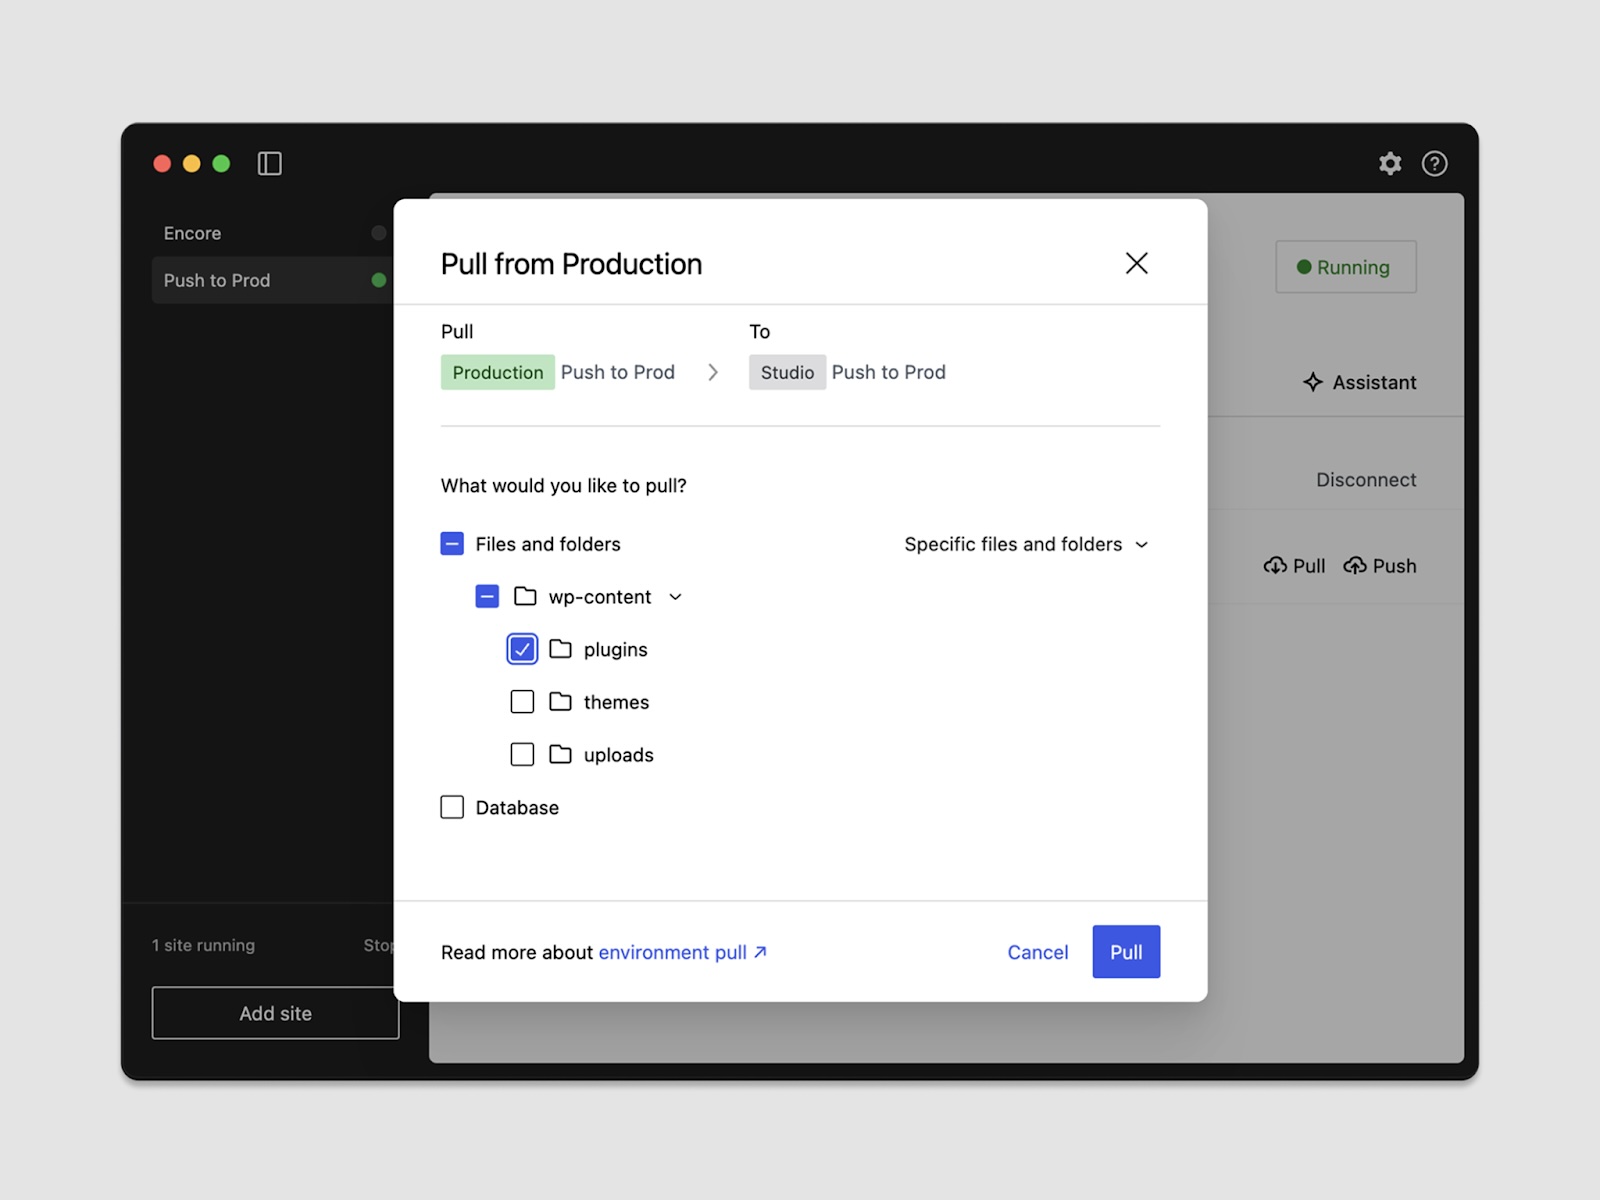Click the yellow minimize window button
The height and width of the screenshot is (1200, 1600).
tap(192, 163)
